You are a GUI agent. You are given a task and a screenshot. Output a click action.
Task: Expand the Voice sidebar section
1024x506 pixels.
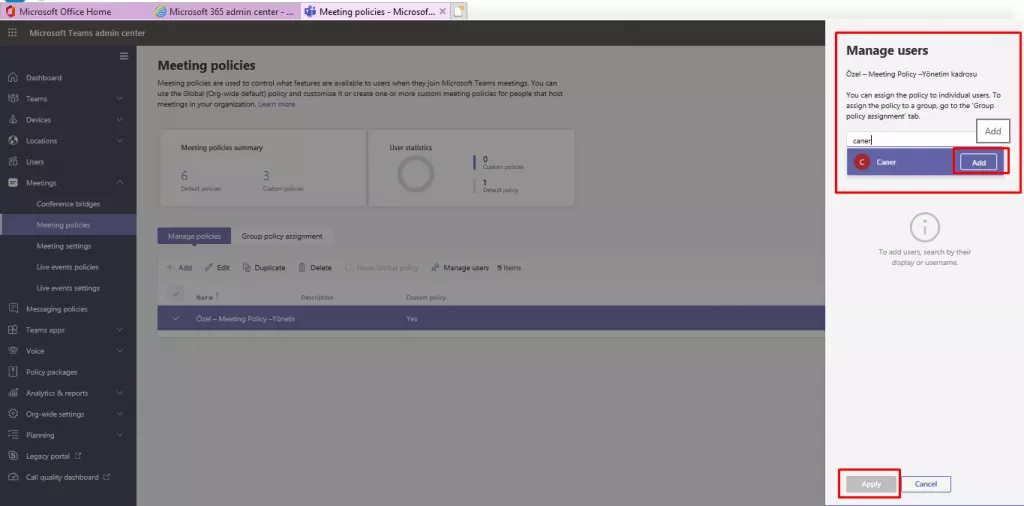pyautogui.click(x=119, y=351)
